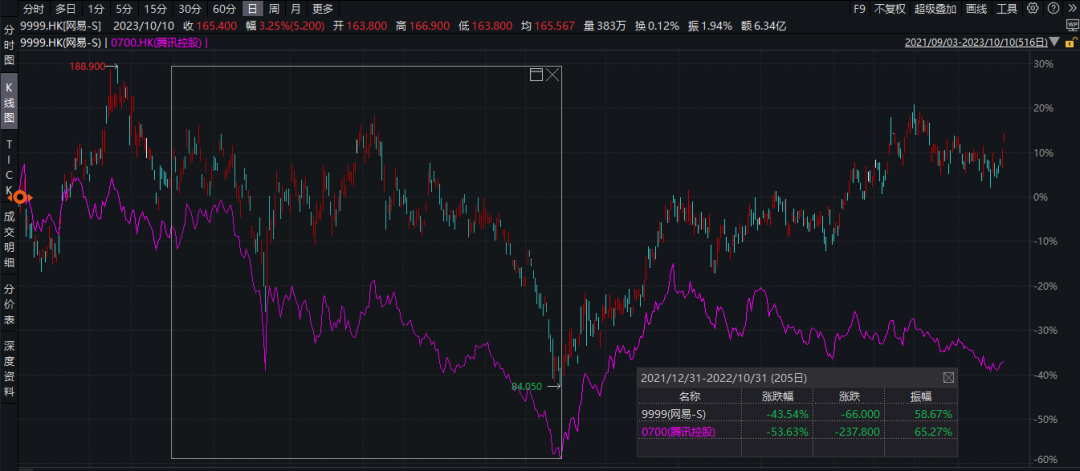Click the 画线 drawing button
The width and height of the screenshot is (1080, 471).
click(976, 9)
